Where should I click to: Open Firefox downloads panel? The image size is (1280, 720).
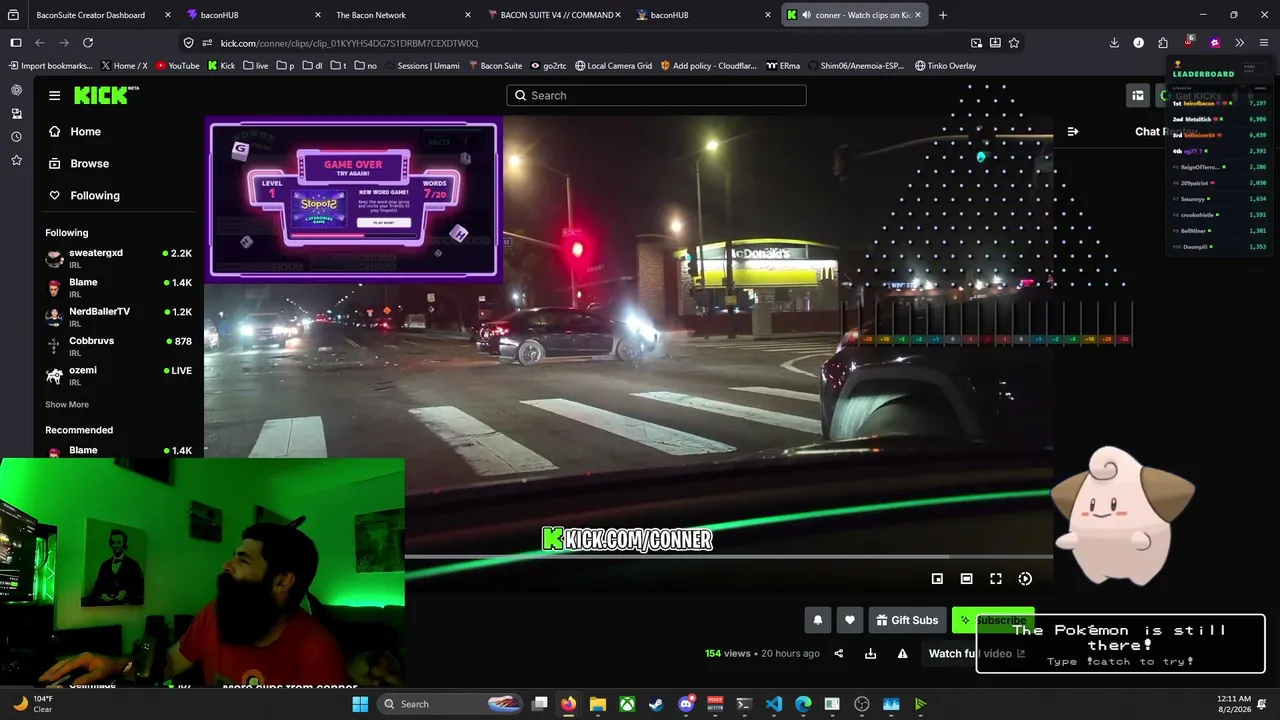point(1114,43)
